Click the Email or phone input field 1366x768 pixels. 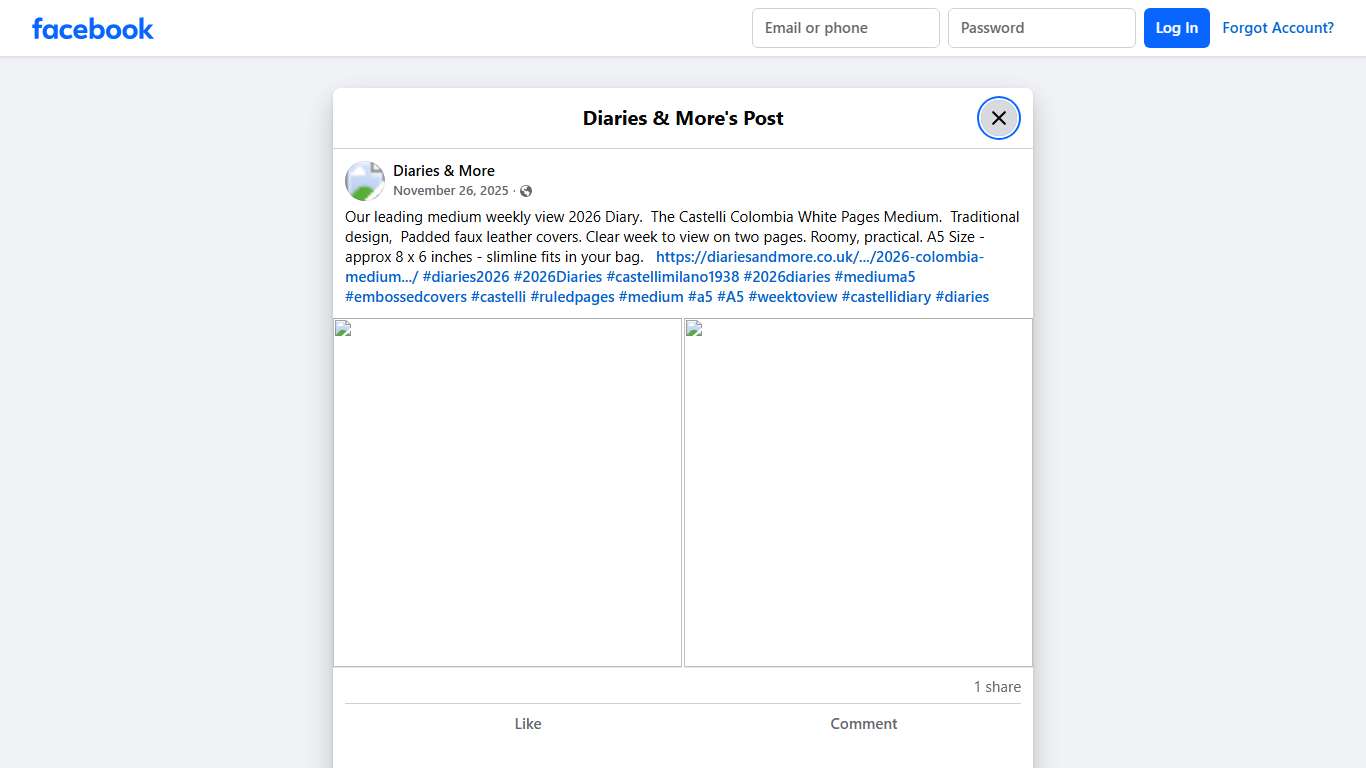click(845, 27)
